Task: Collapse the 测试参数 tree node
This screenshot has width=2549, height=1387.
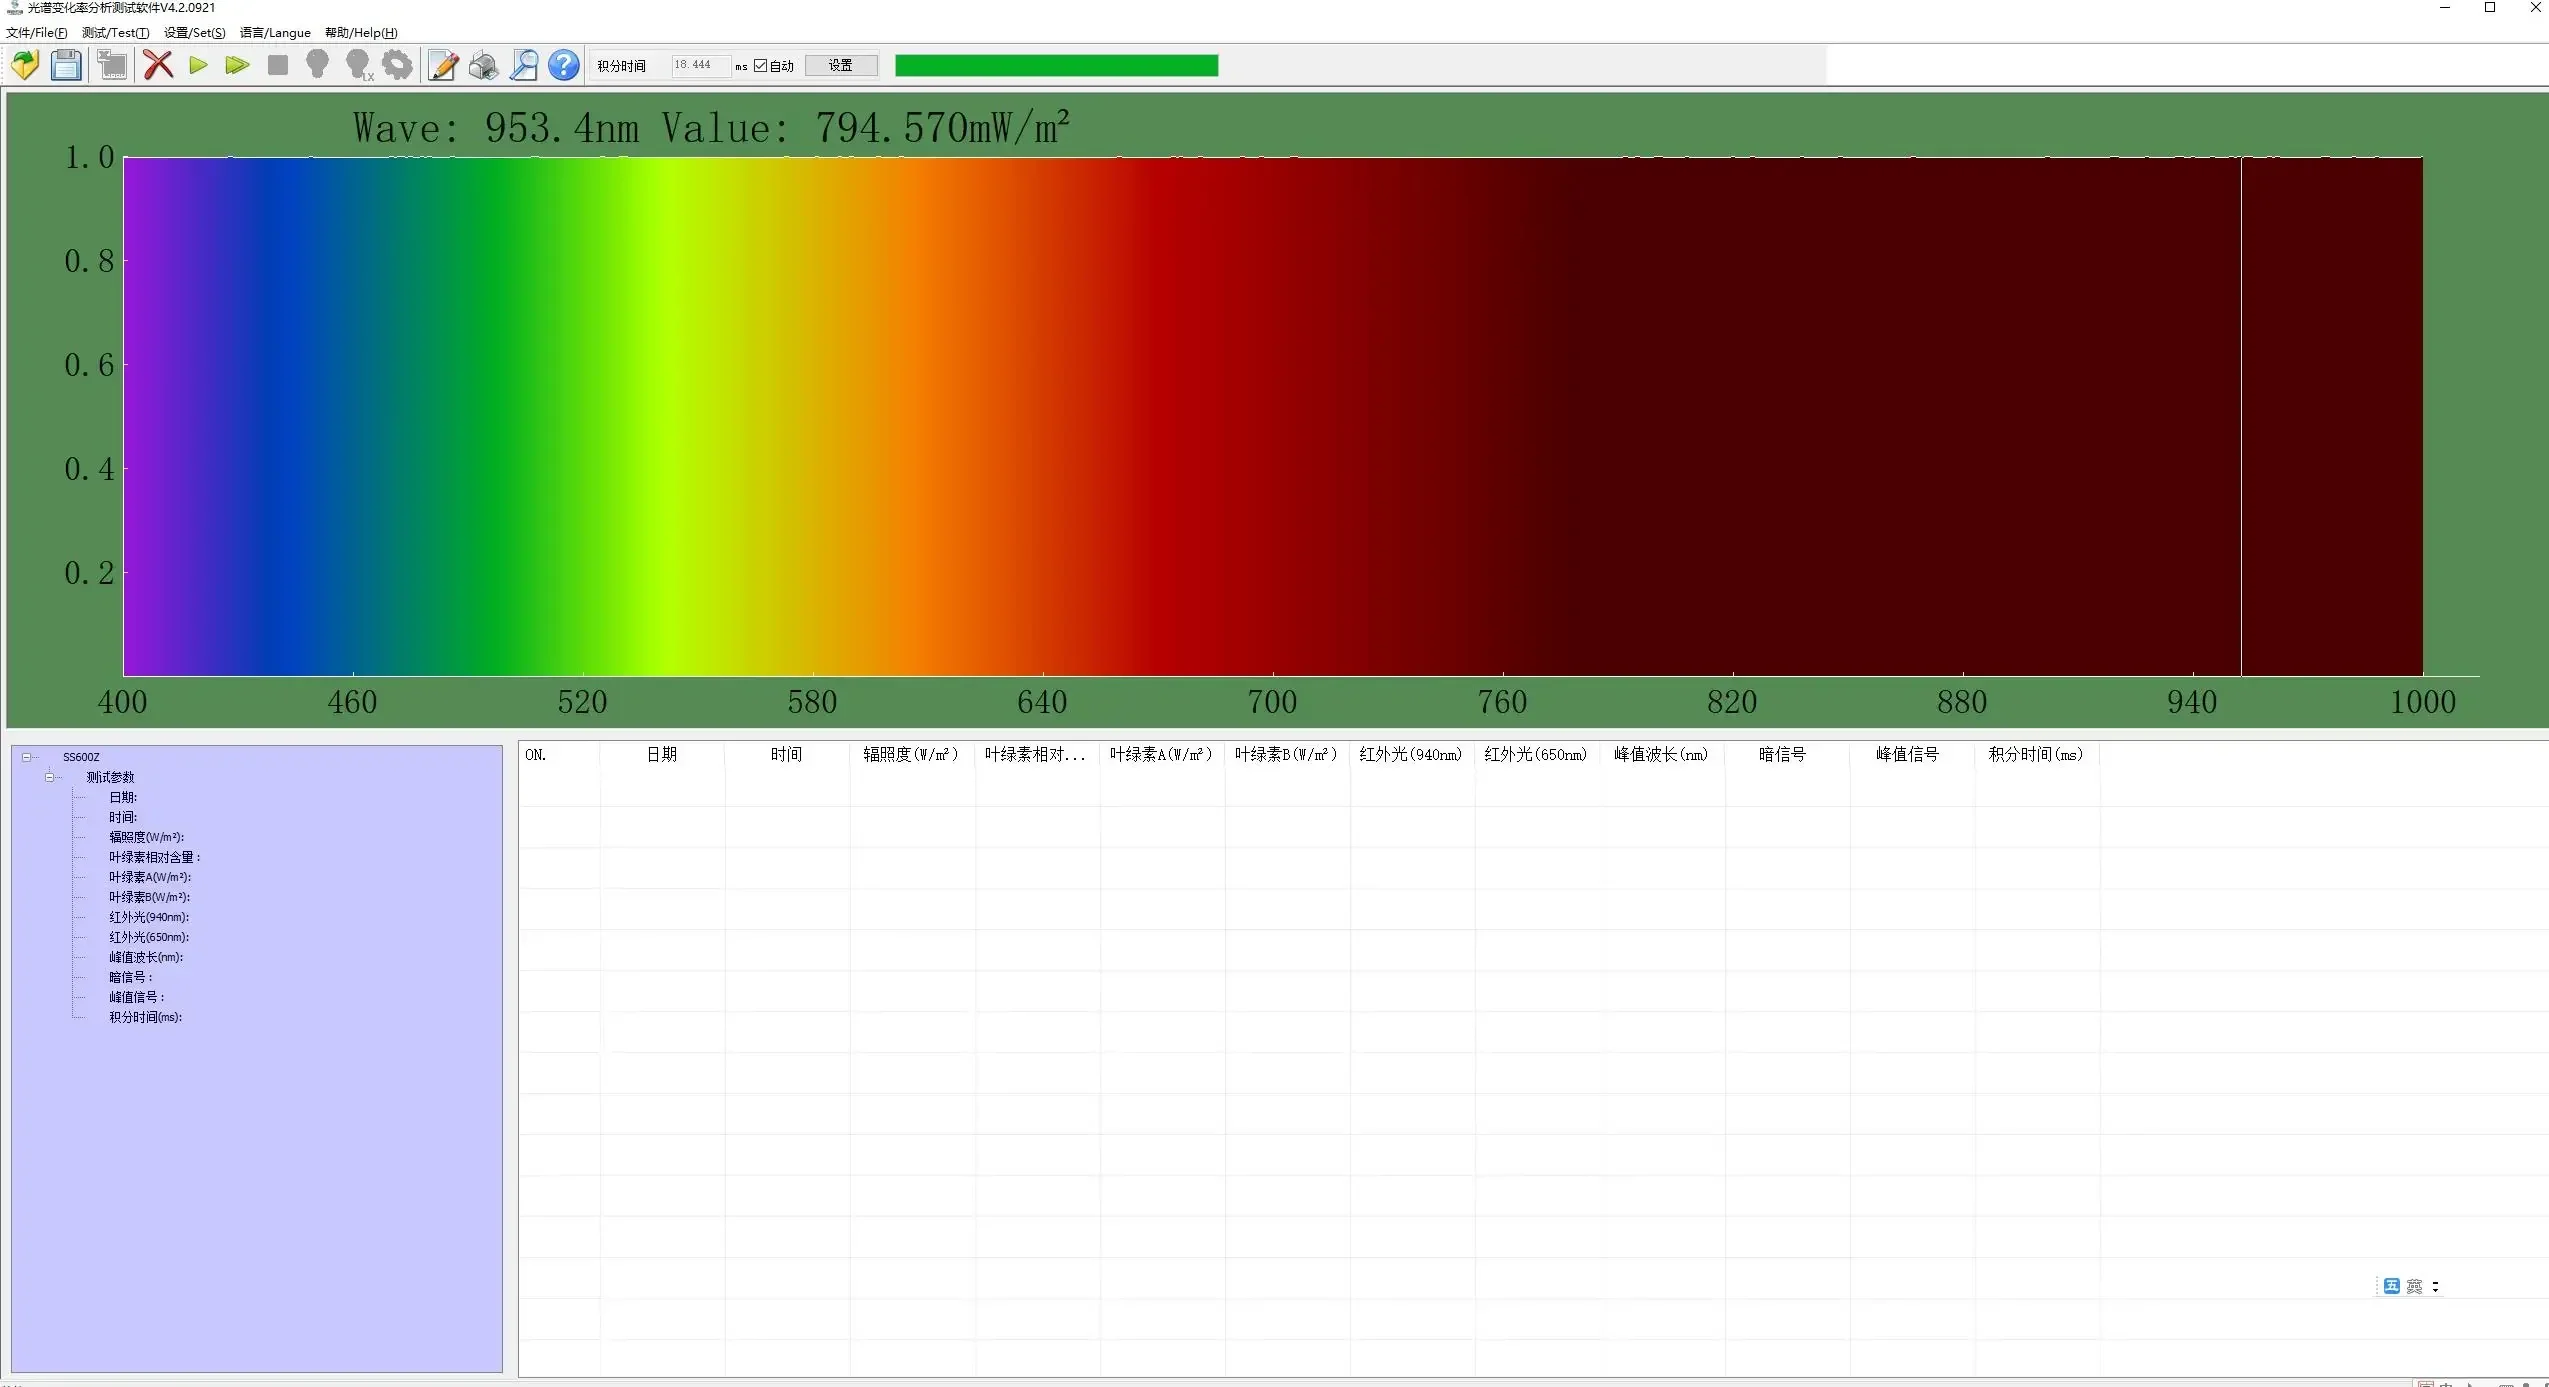Action: [48, 777]
